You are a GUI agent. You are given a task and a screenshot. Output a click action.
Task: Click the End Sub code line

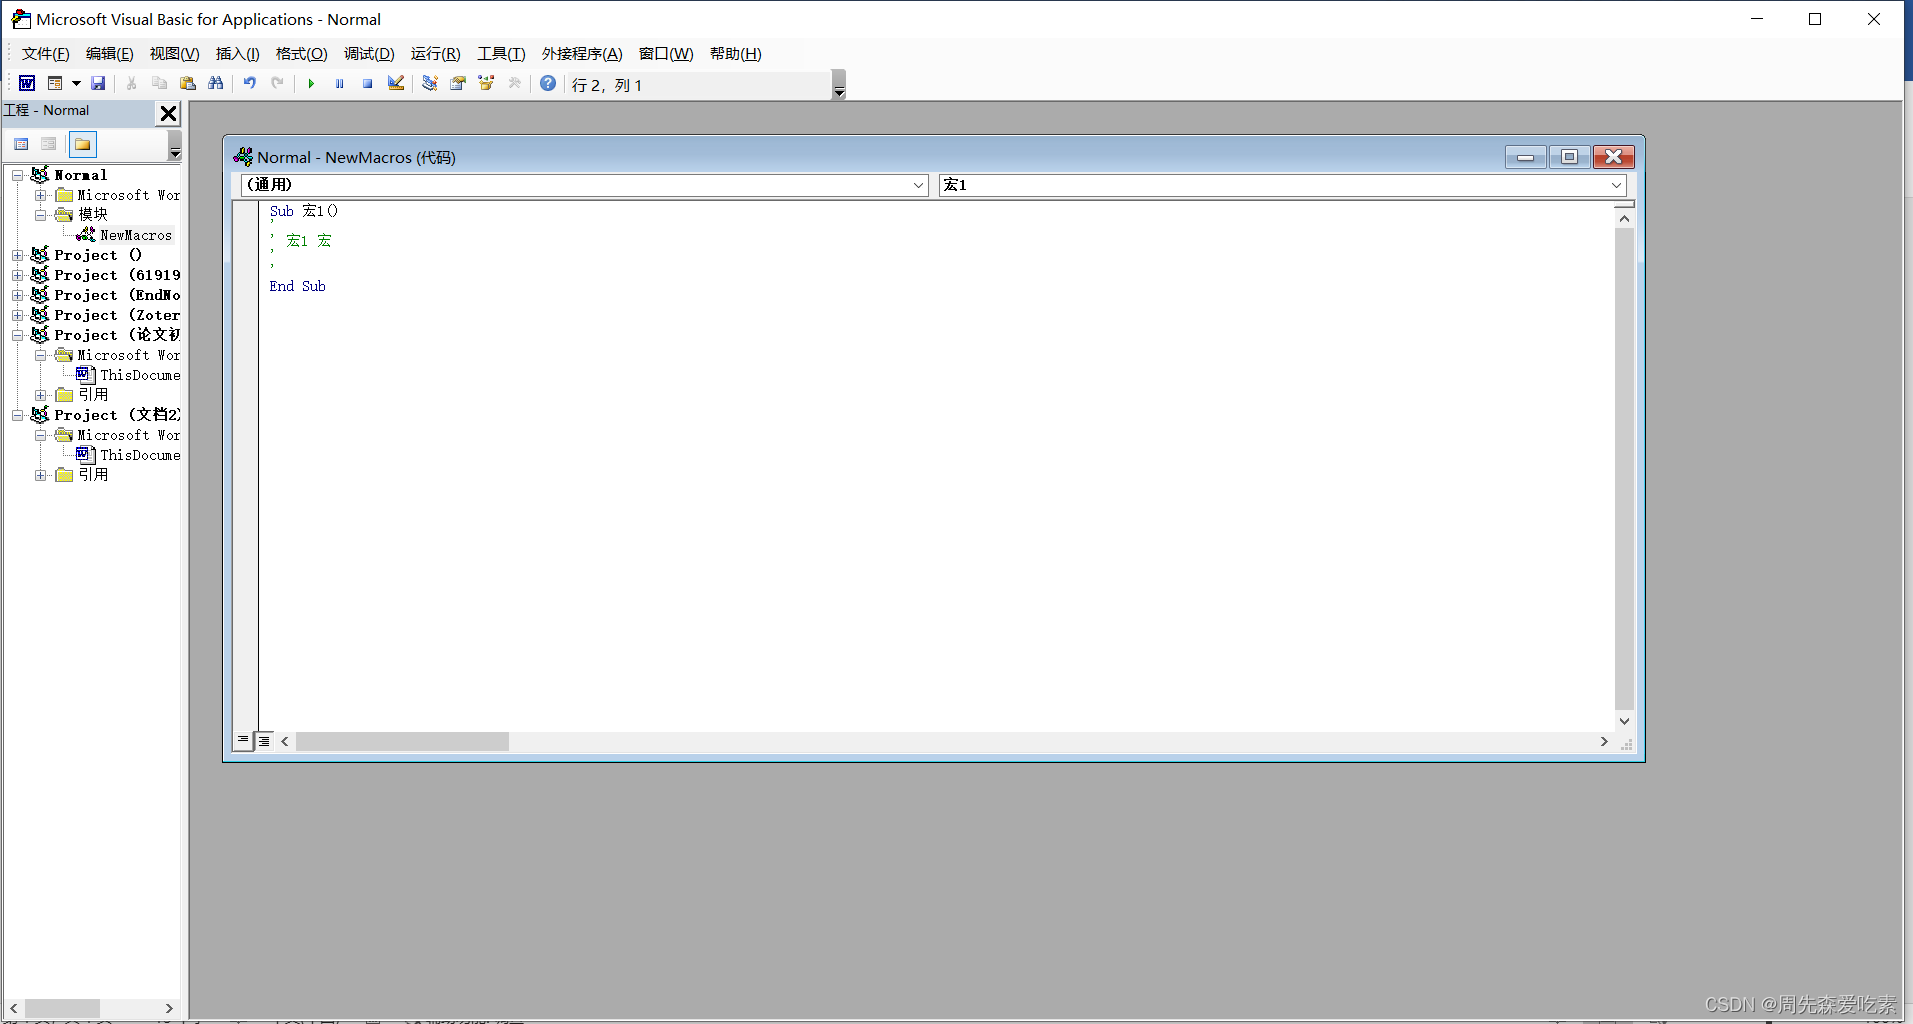coord(297,286)
